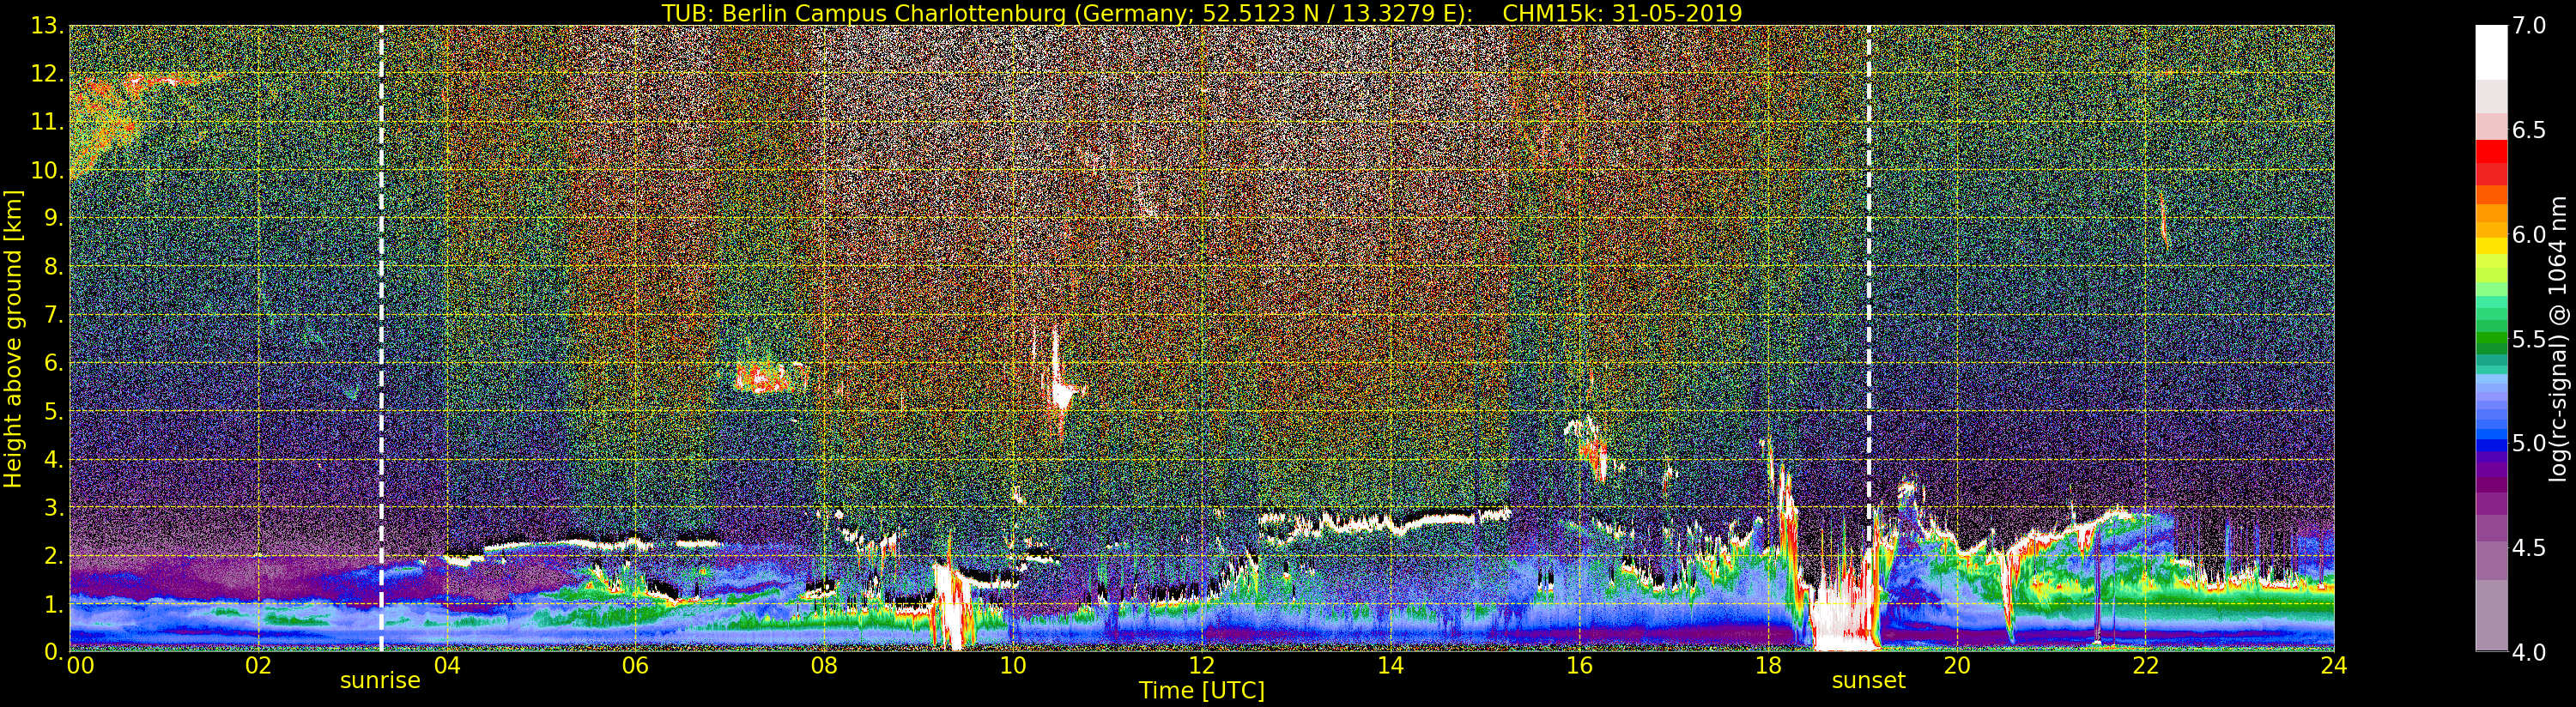
Task: Click the x-axis tick label '12'
Action: point(1202,665)
